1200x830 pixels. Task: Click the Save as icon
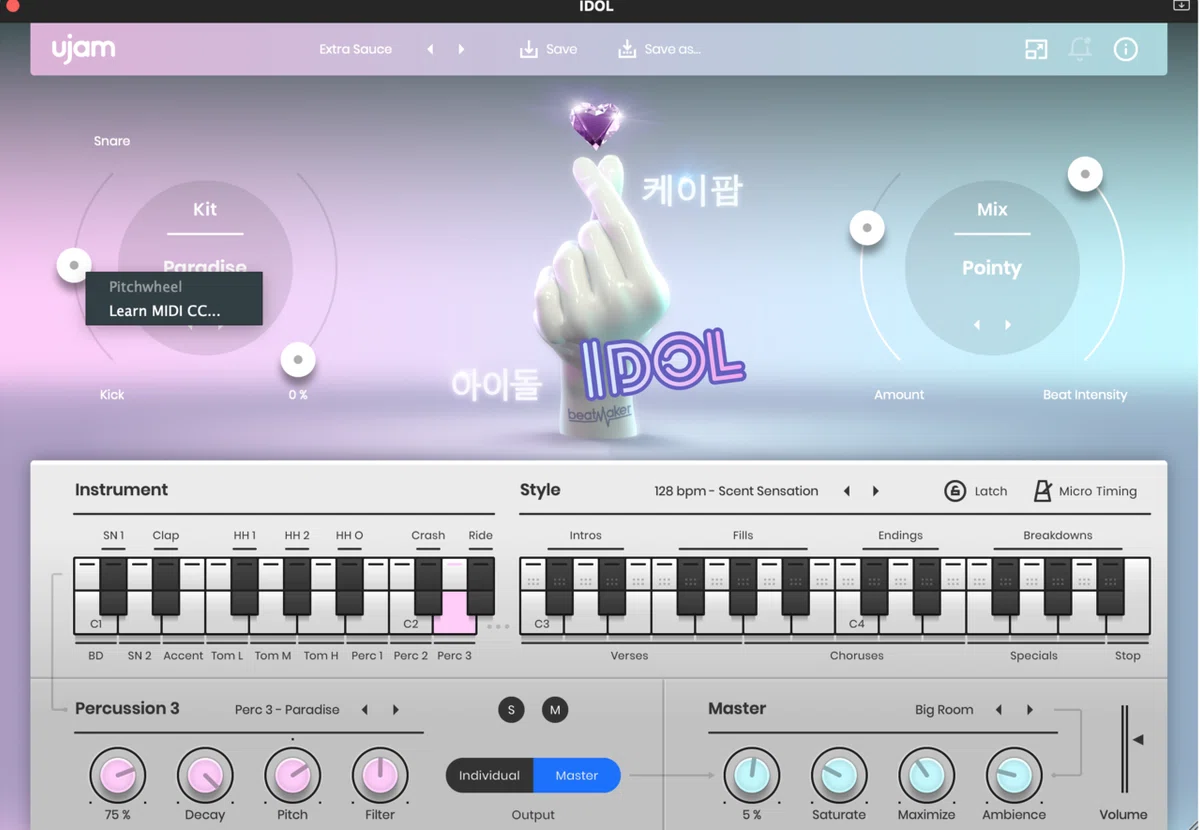coord(626,49)
